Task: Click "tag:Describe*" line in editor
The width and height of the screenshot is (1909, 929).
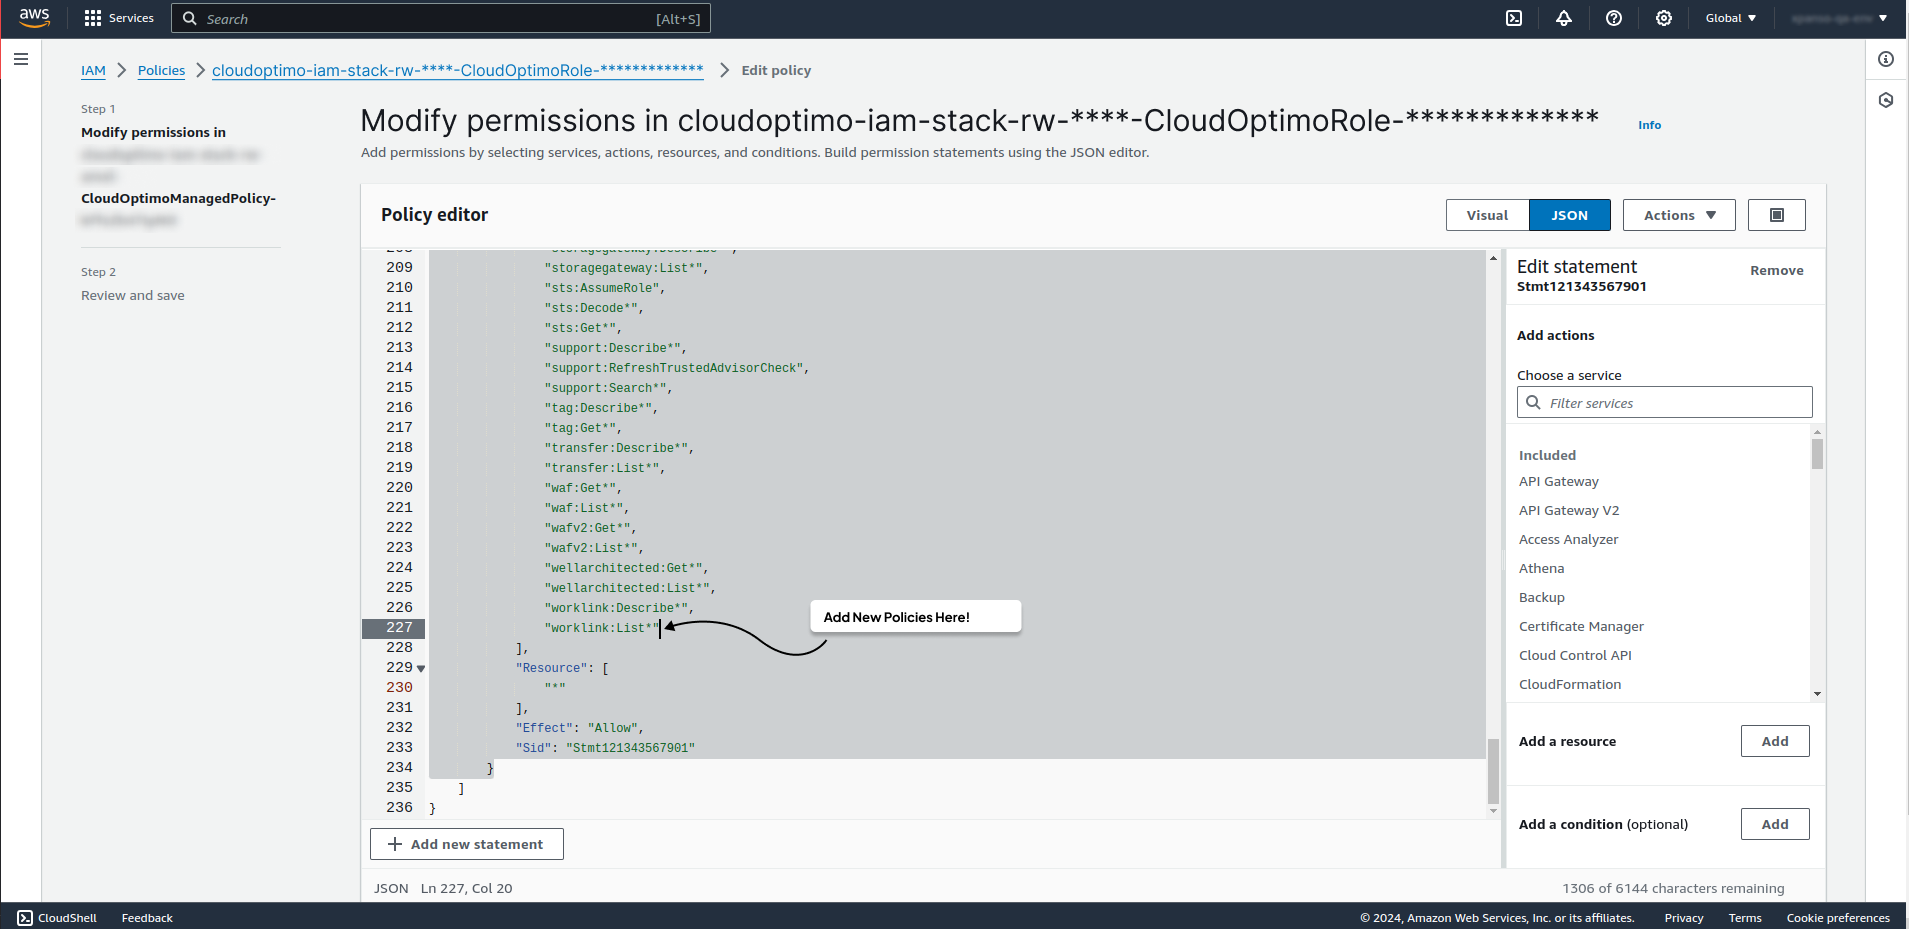Action: point(601,408)
